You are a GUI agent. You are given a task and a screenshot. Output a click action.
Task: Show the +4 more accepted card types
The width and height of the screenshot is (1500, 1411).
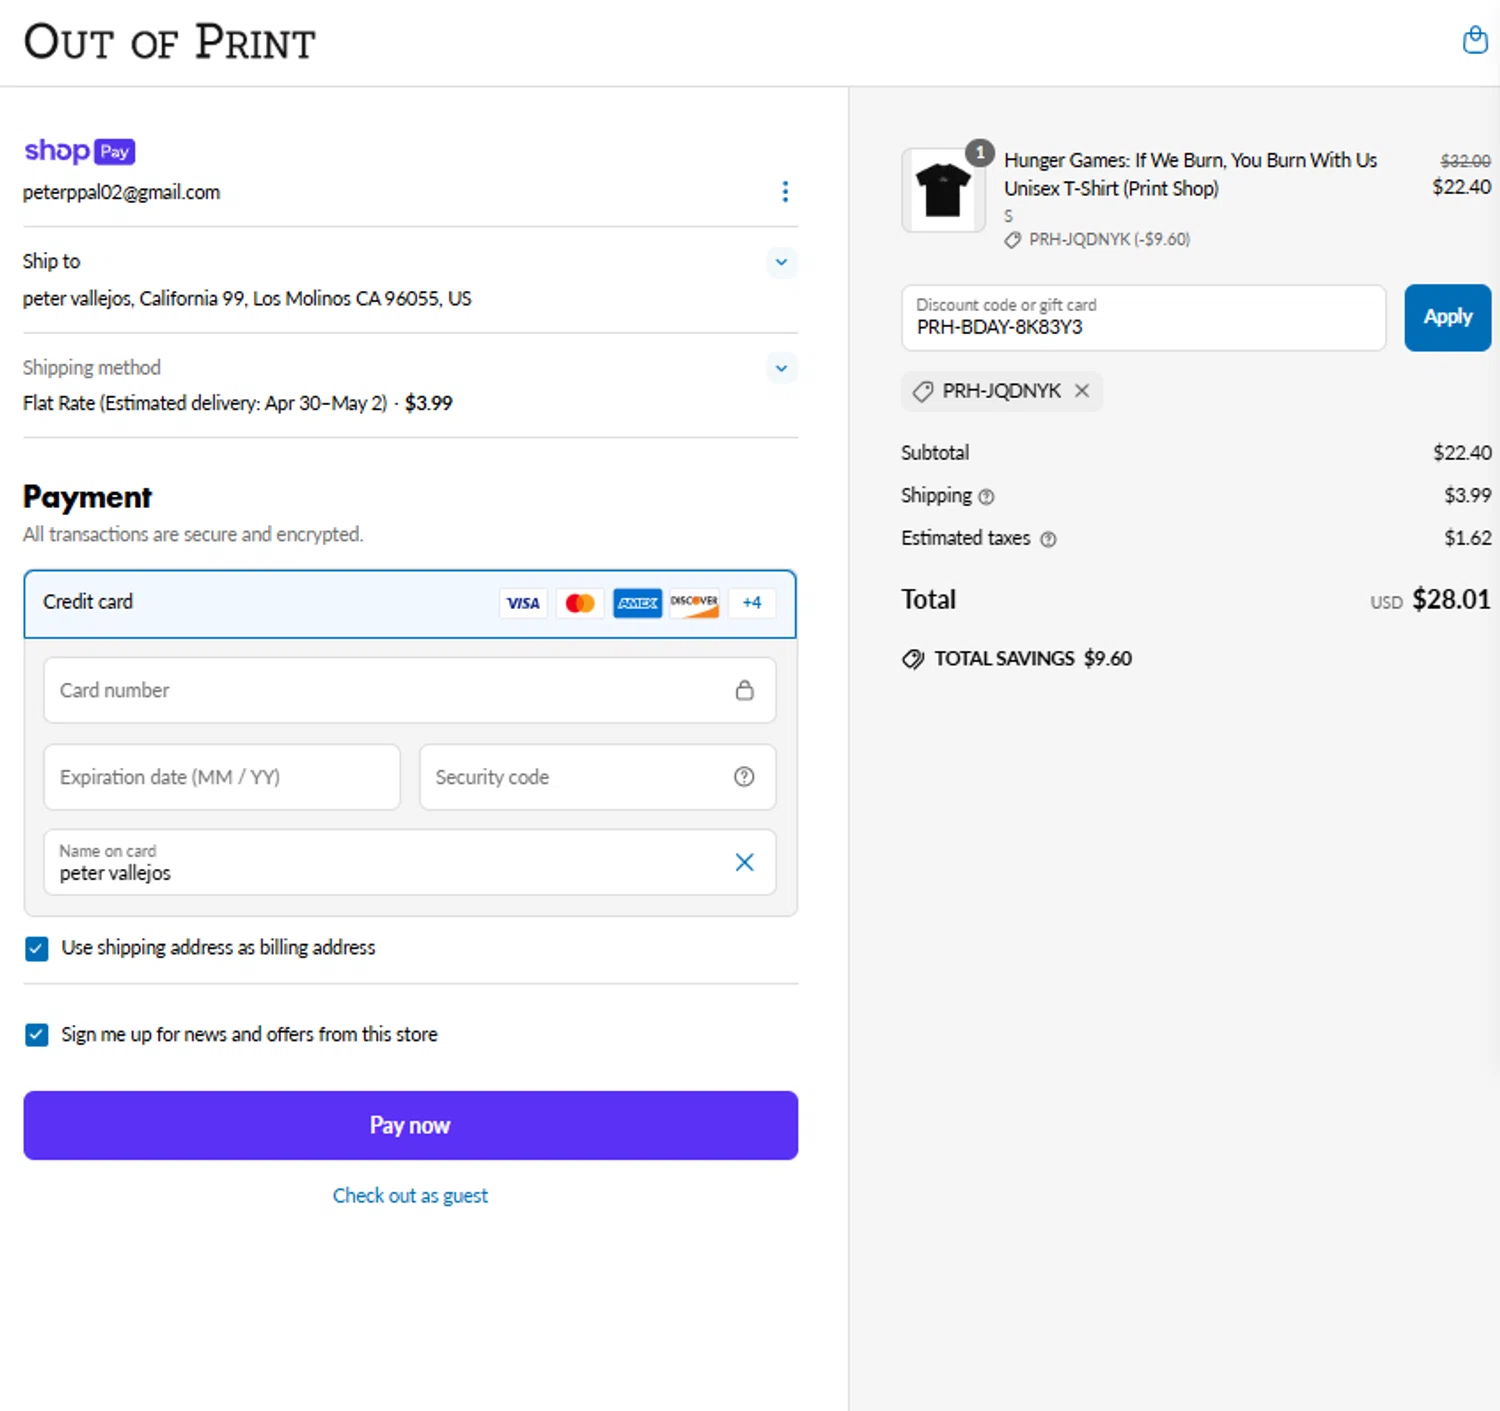pos(752,603)
